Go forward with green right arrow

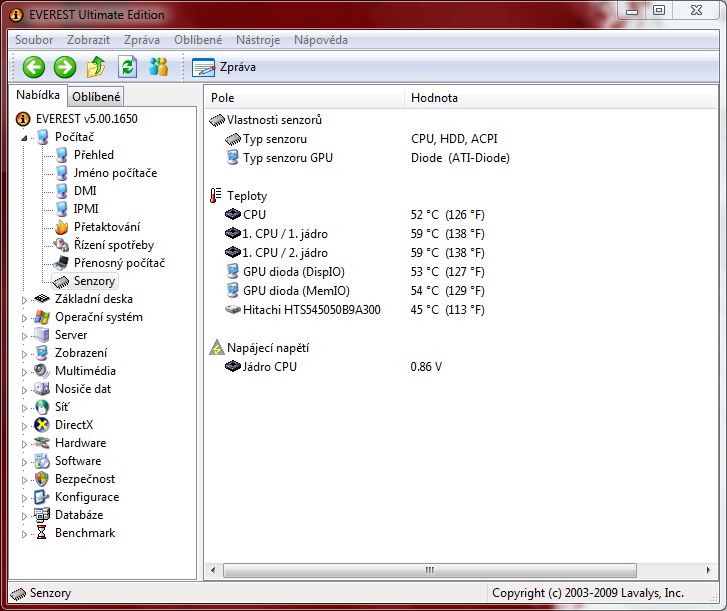pyautogui.click(x=65, y=67)
